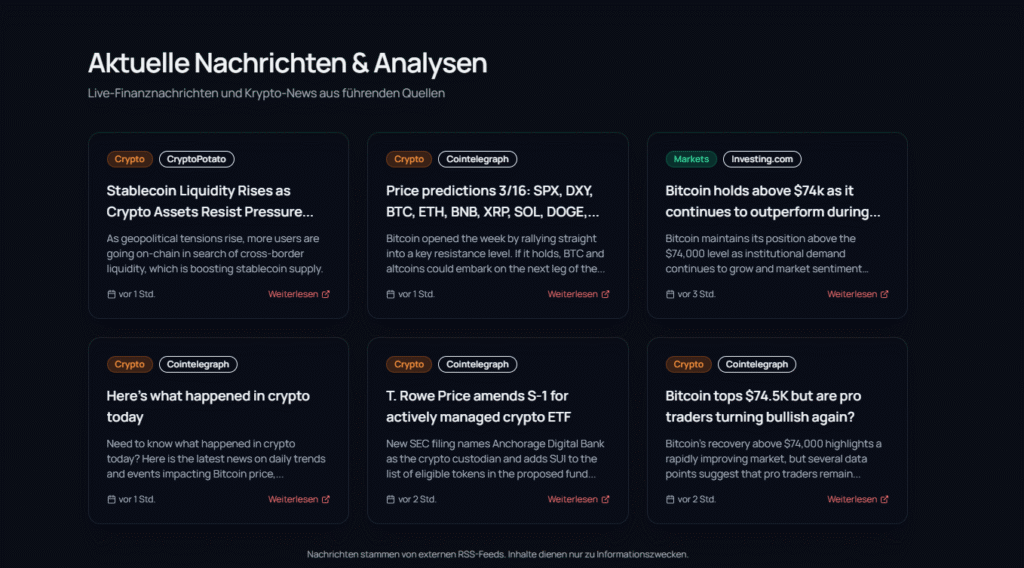Open Weiterlesen link for Bitcoin holds above $74k
This screenshot has height=568, width=1024.
(852, 295)
